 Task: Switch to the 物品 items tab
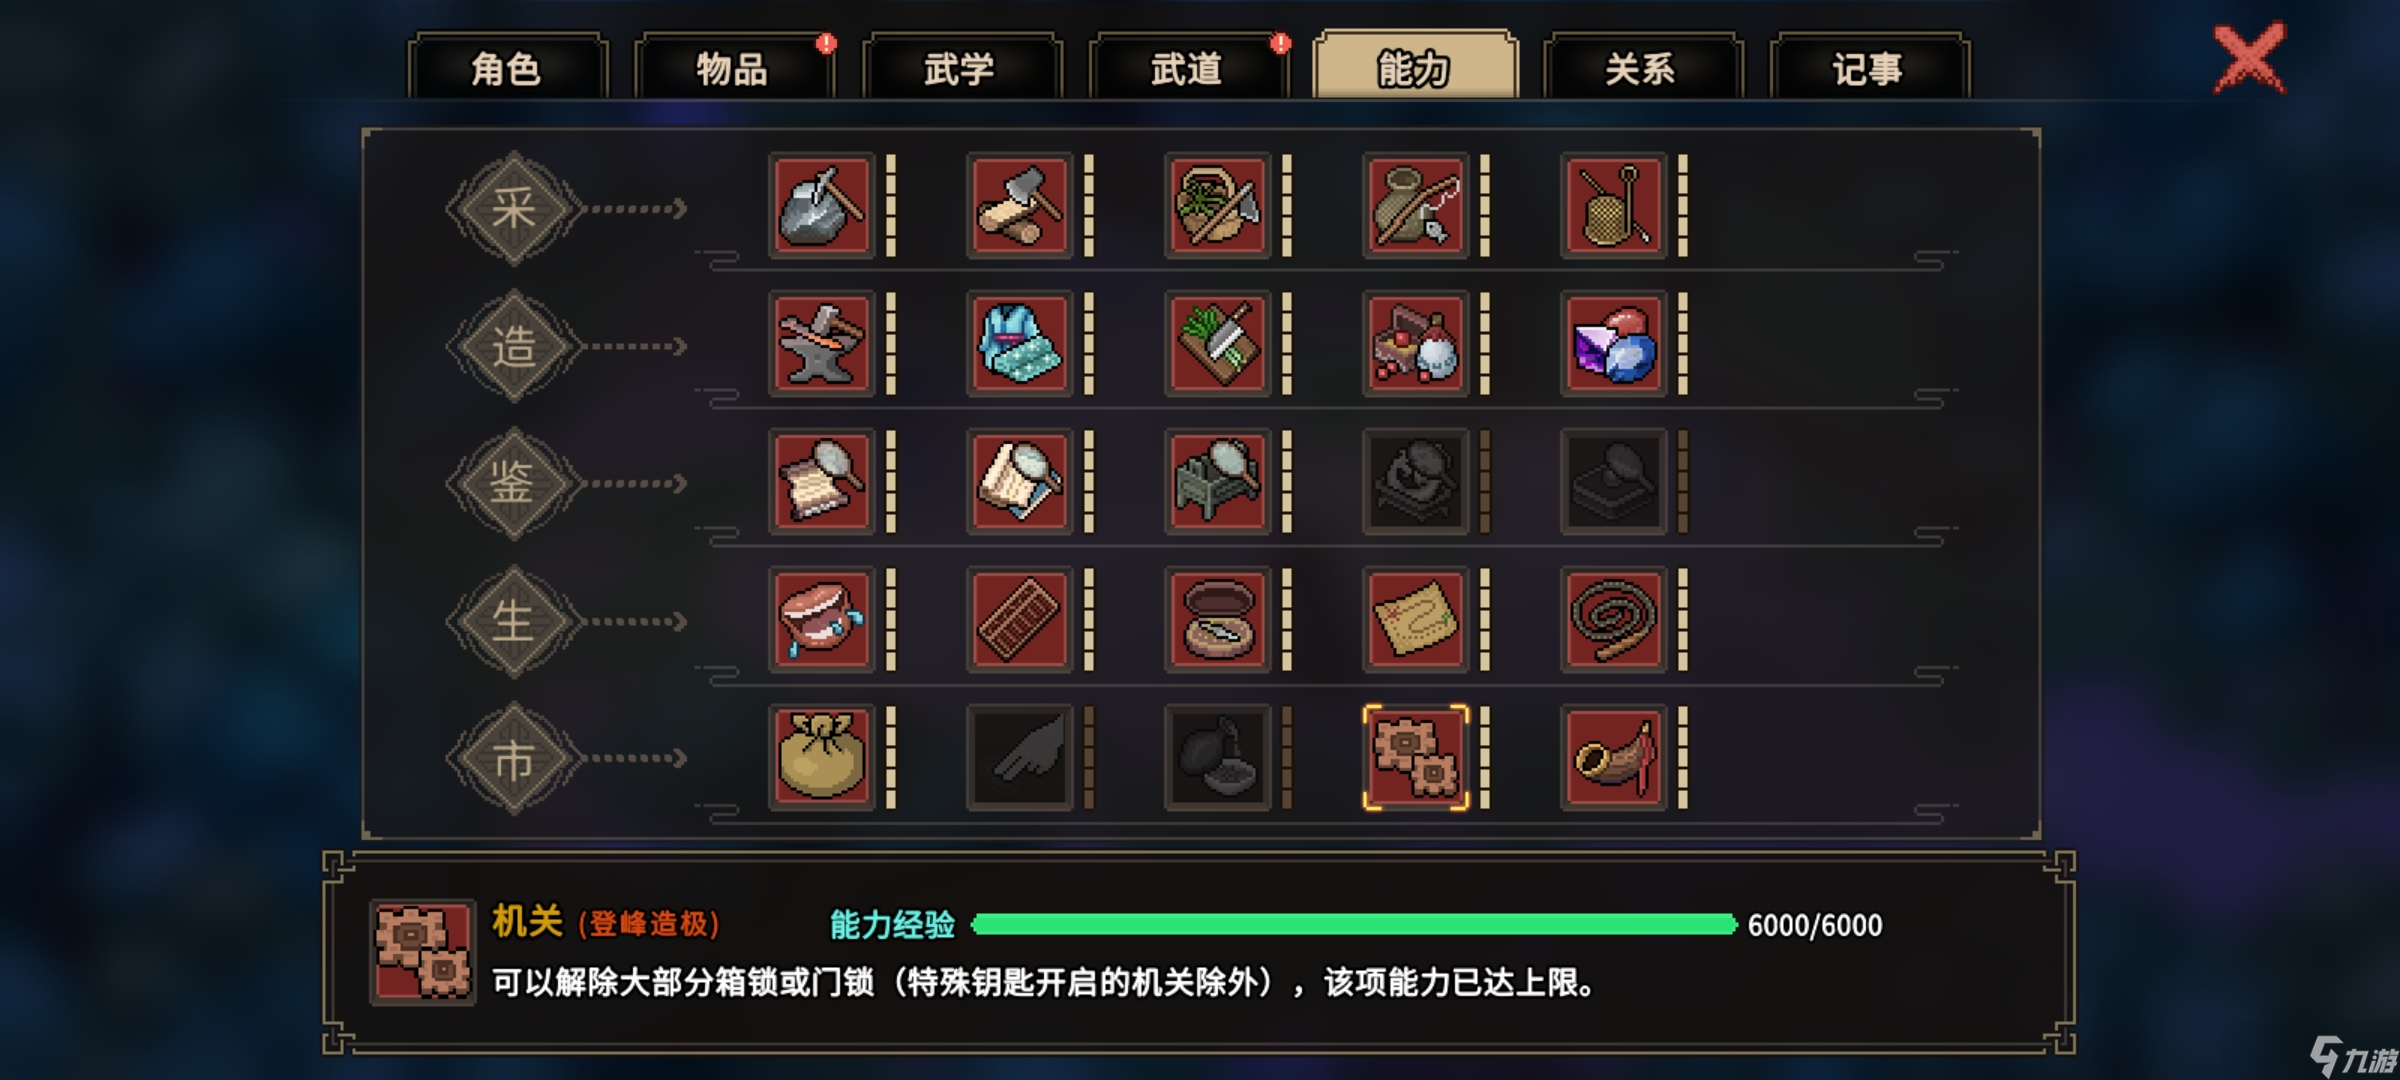733,68
